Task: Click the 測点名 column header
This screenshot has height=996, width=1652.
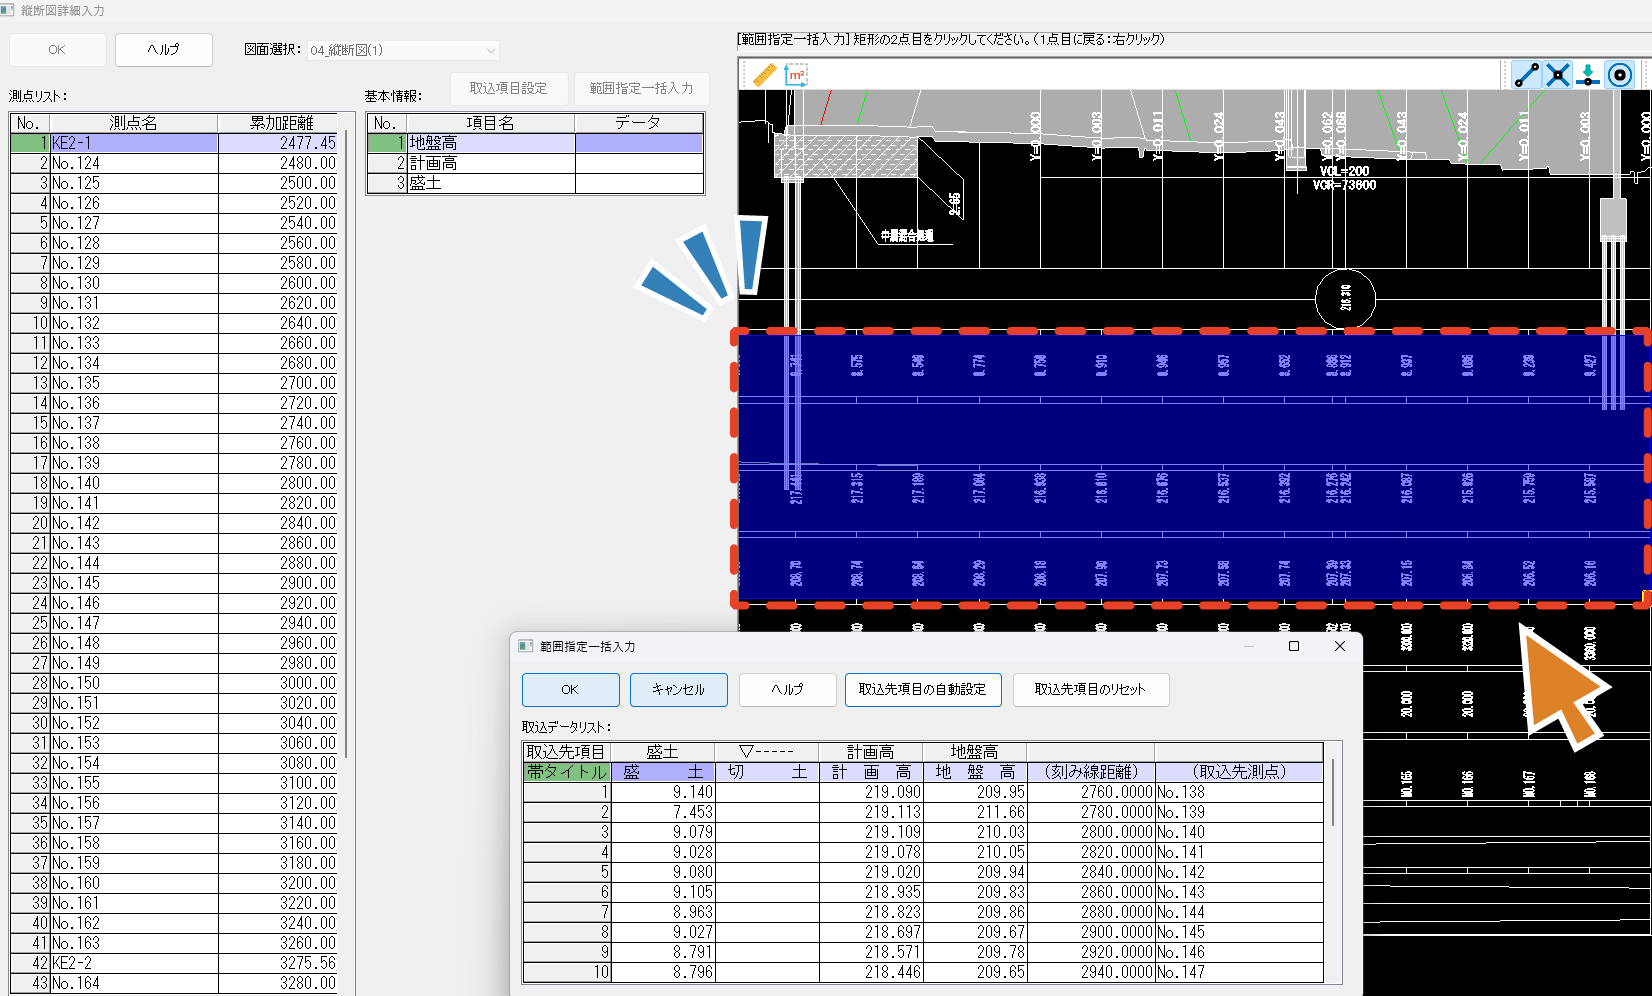Action: click(134, 123)
